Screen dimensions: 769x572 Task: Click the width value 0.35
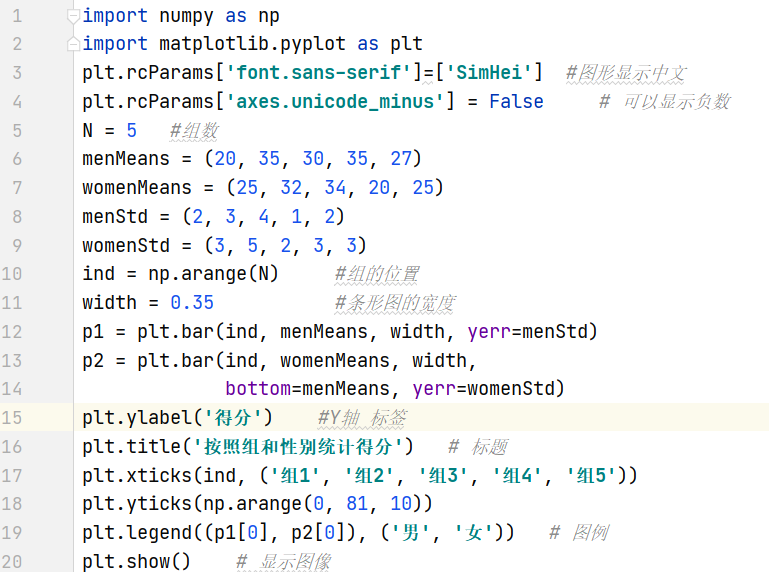192,303
